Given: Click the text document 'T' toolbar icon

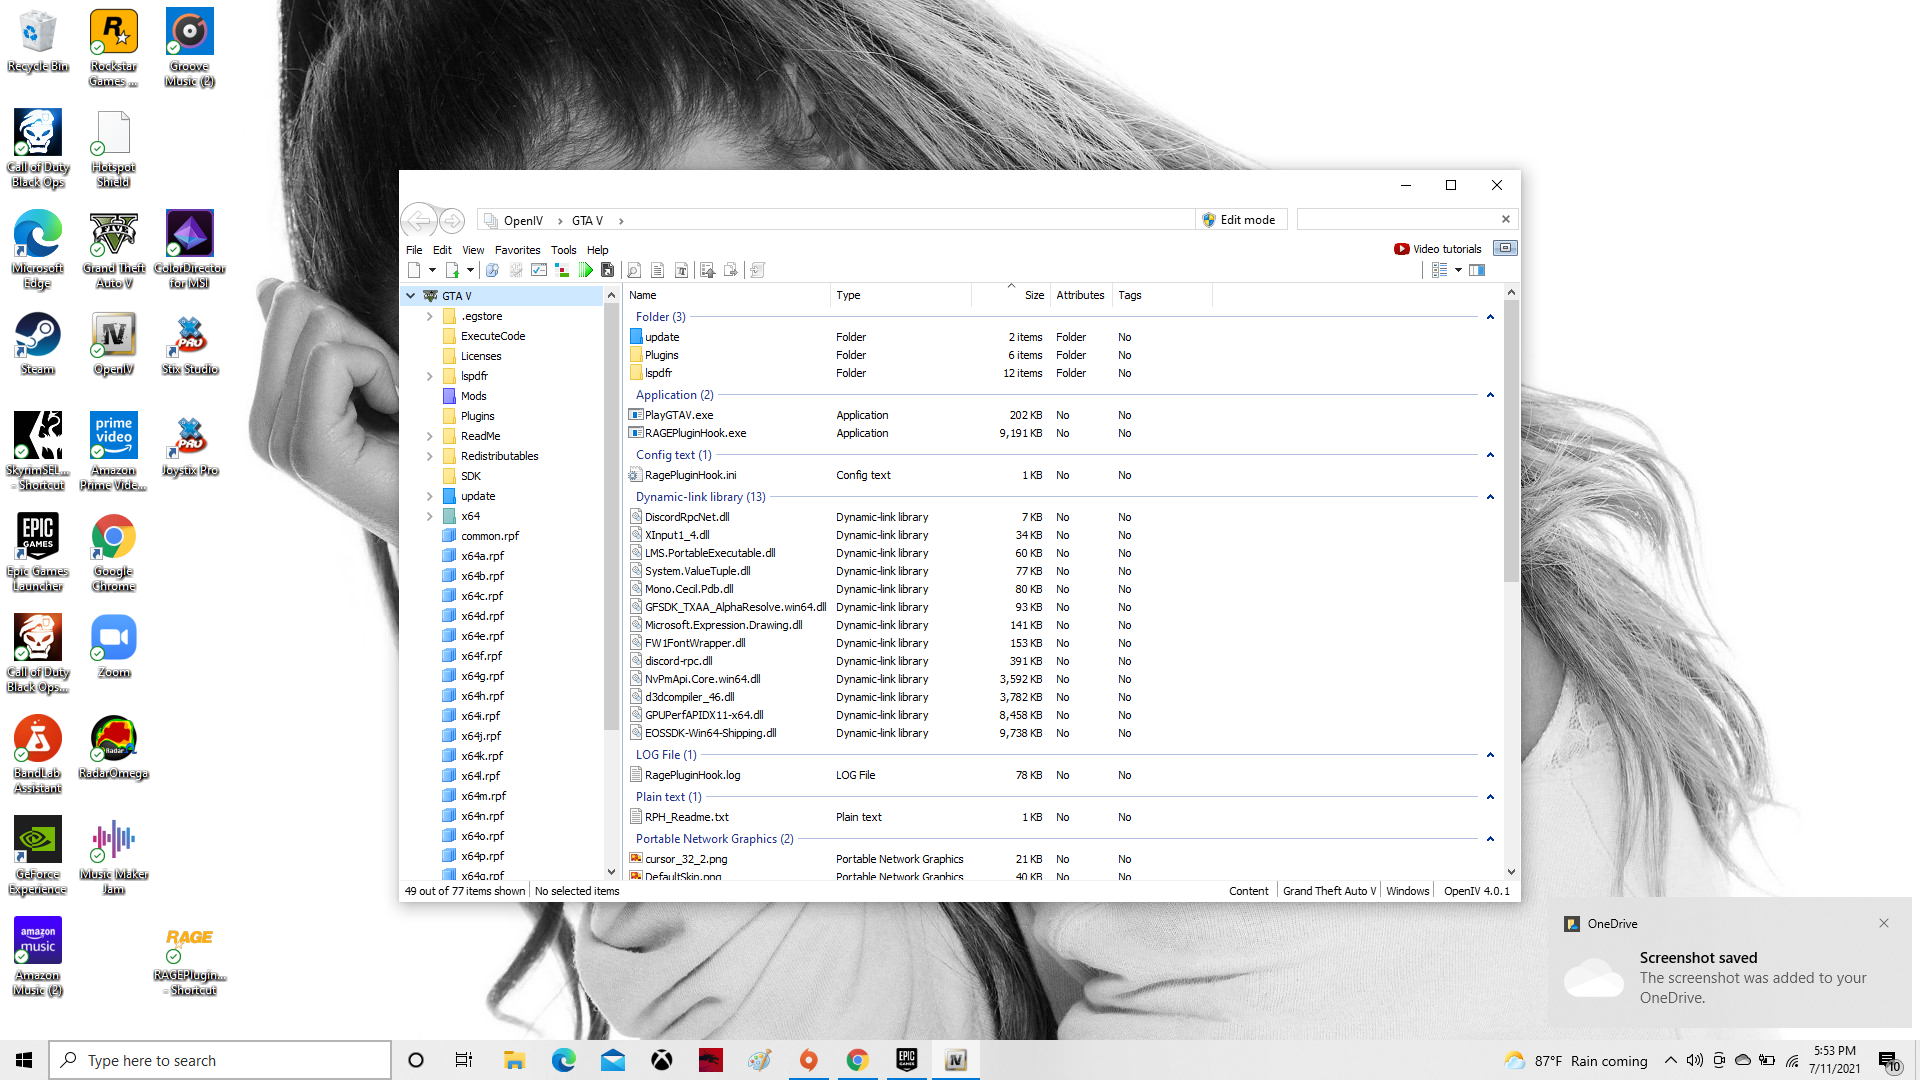Looking at the screenshot, I should (681, 270).
